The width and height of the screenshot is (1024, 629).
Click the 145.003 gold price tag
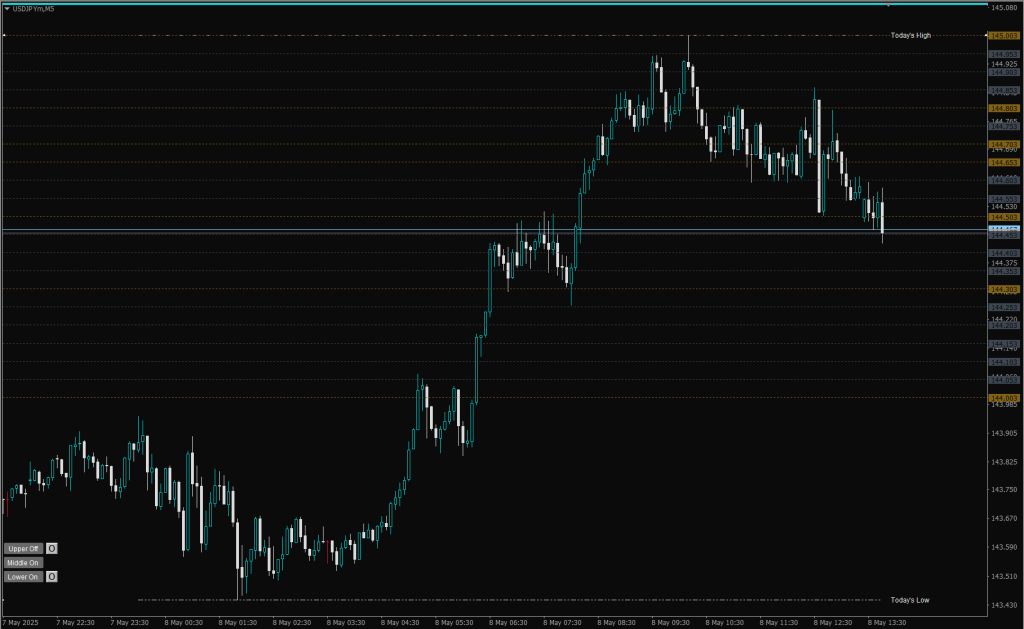[1003, 35]
